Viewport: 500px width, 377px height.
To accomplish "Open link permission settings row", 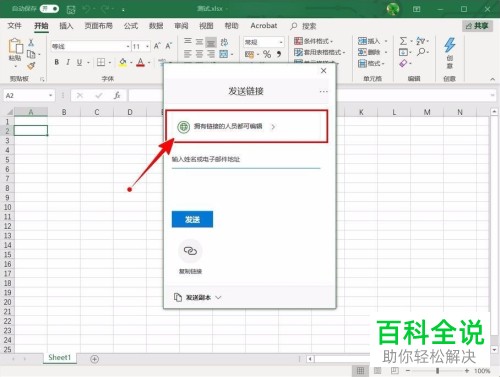I will [x=247, y=126].
